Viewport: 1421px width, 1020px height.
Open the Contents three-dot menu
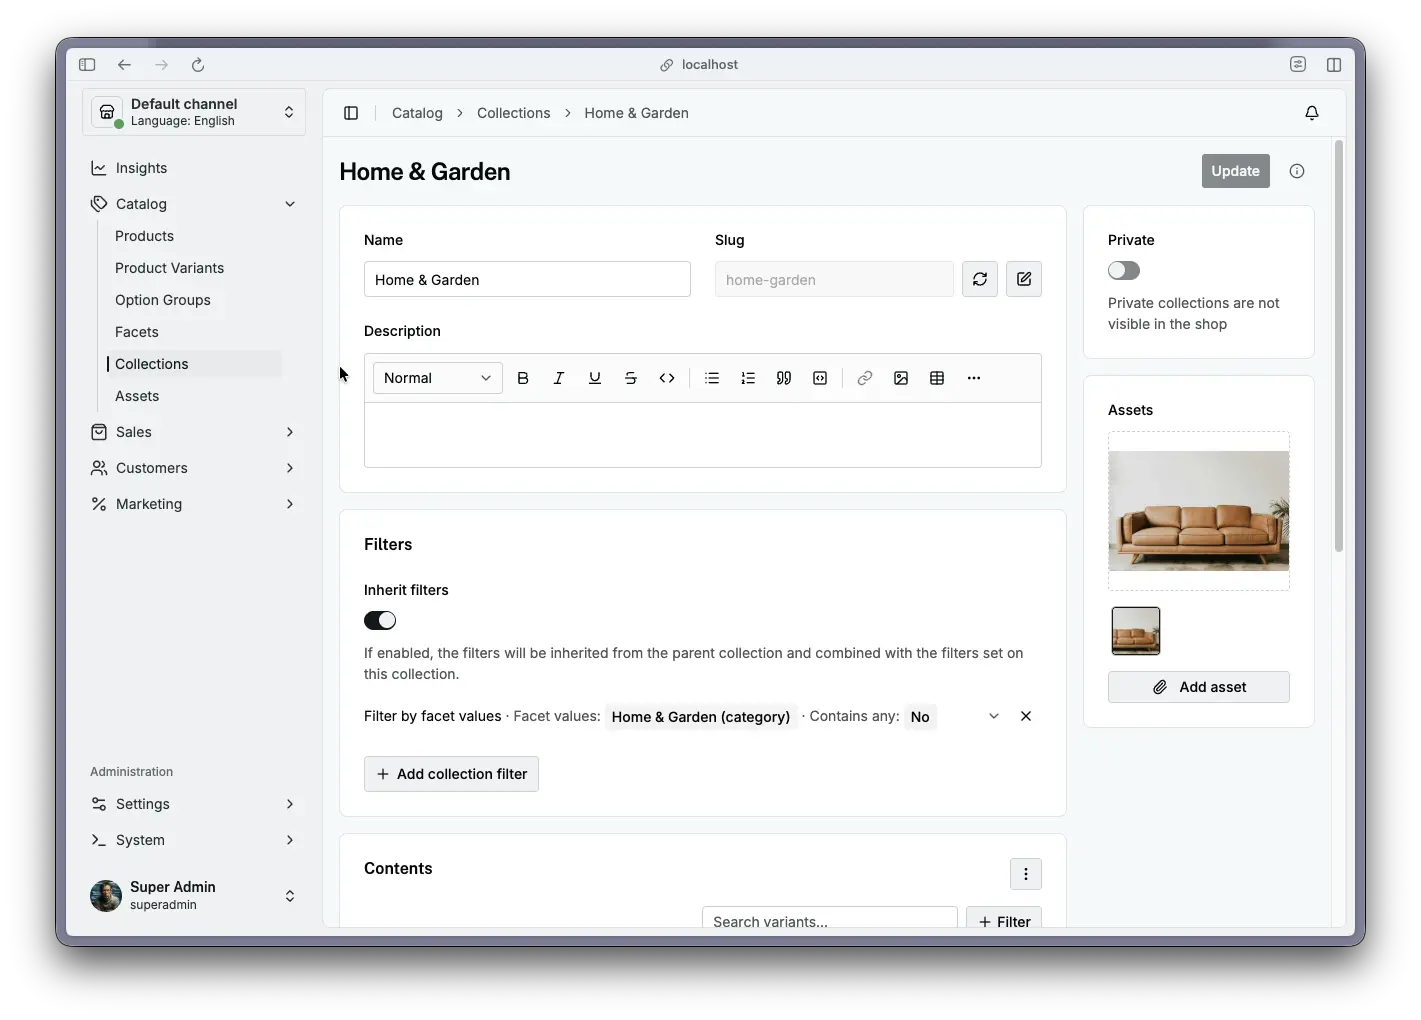point(1026,874)
